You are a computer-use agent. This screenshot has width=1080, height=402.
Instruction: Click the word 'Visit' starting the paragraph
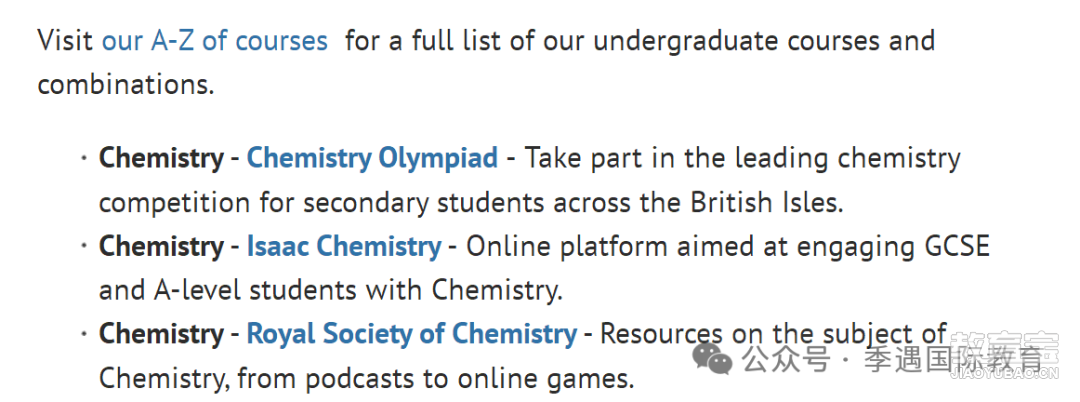[65, 41]
